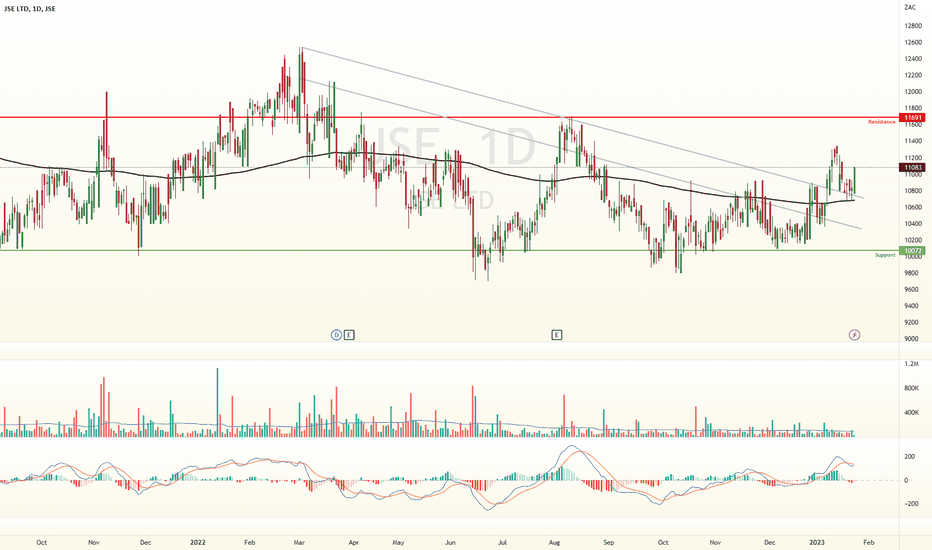Image resolution: width=932 pixels, height=550 pixels.
Task: Click the 2022 label on time axis
Action: 197,542
